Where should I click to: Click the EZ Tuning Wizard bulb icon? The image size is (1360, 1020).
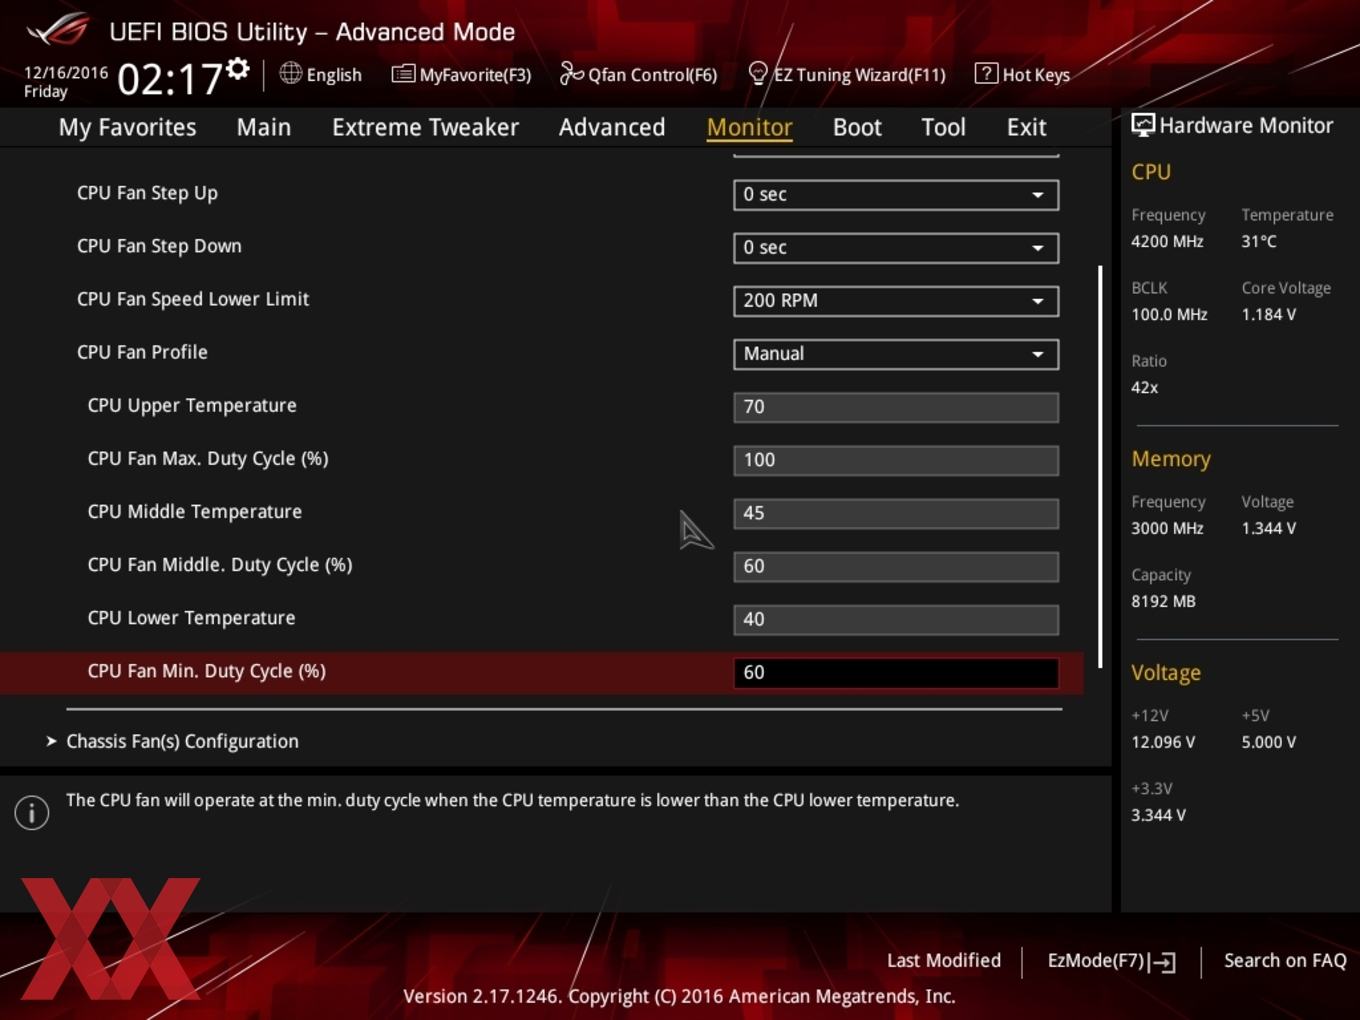758,73
